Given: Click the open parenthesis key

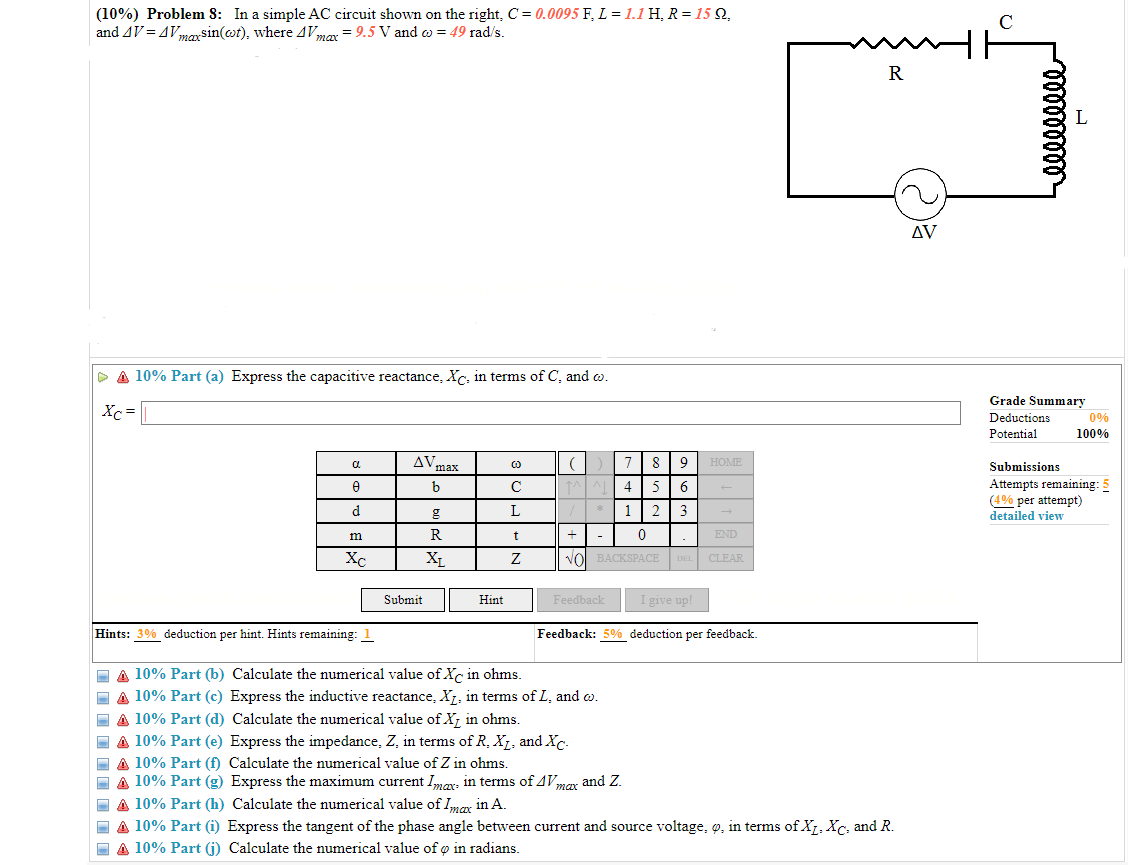Looking at the screenshot, I should coord(572,463).
